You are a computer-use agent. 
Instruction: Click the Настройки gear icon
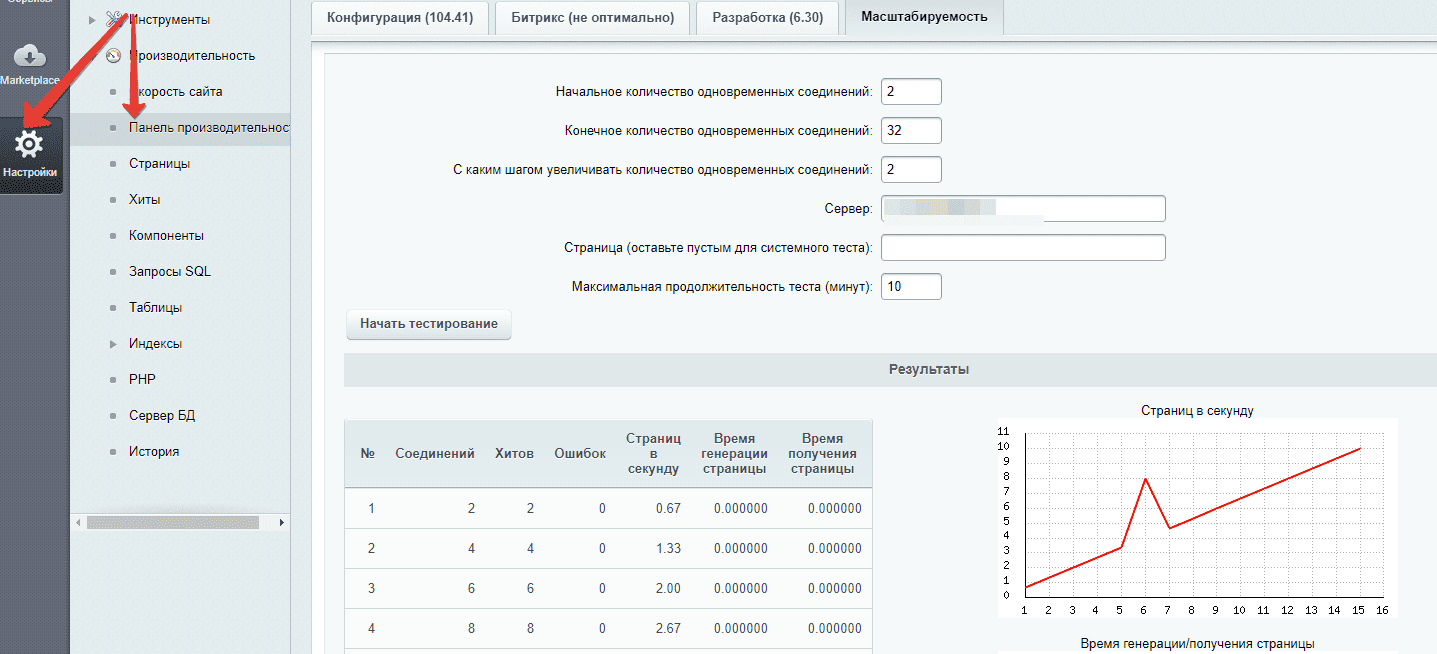pos(30,145)
